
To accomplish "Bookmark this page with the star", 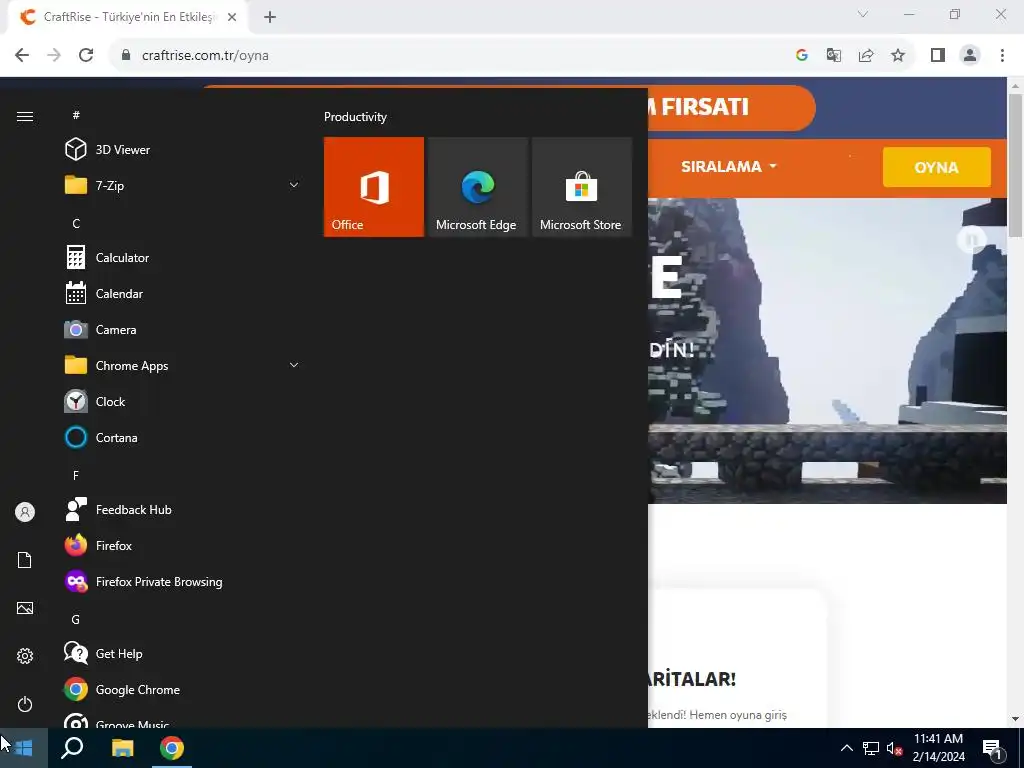I will pos(898,56).
